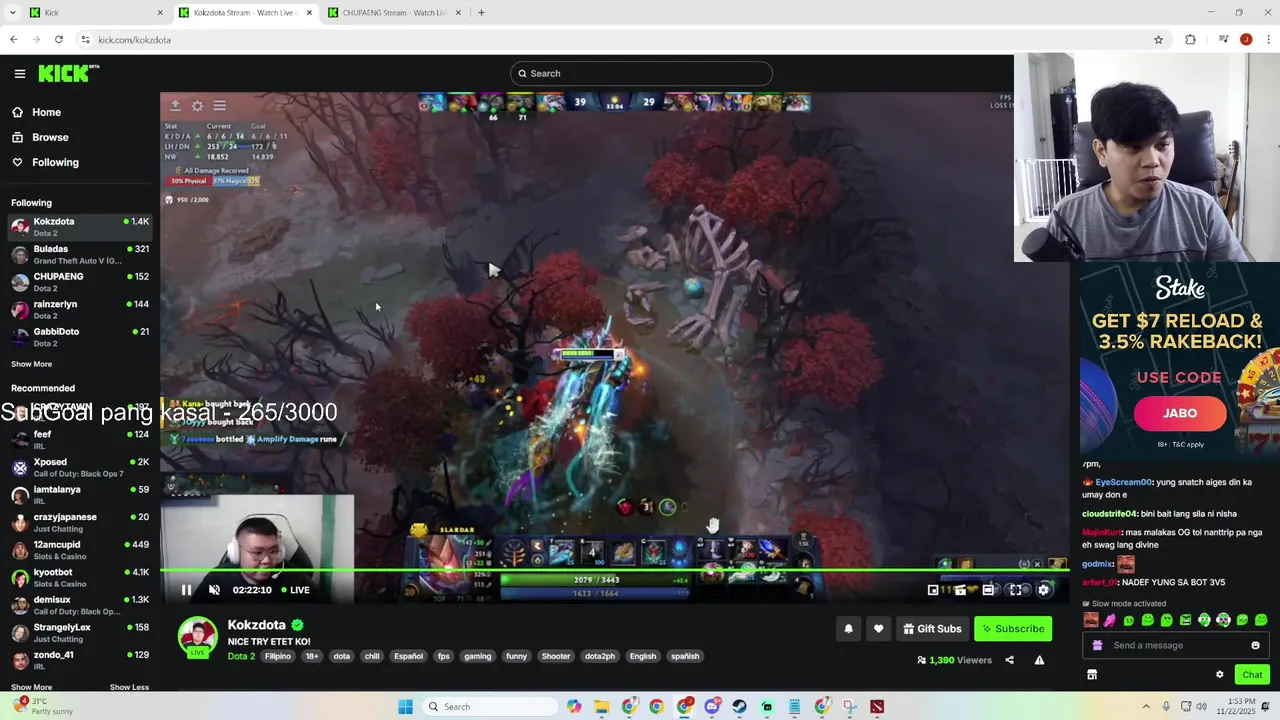Click the taskbar Search box
The image size is (1280, 720).
tap(489, 707)
